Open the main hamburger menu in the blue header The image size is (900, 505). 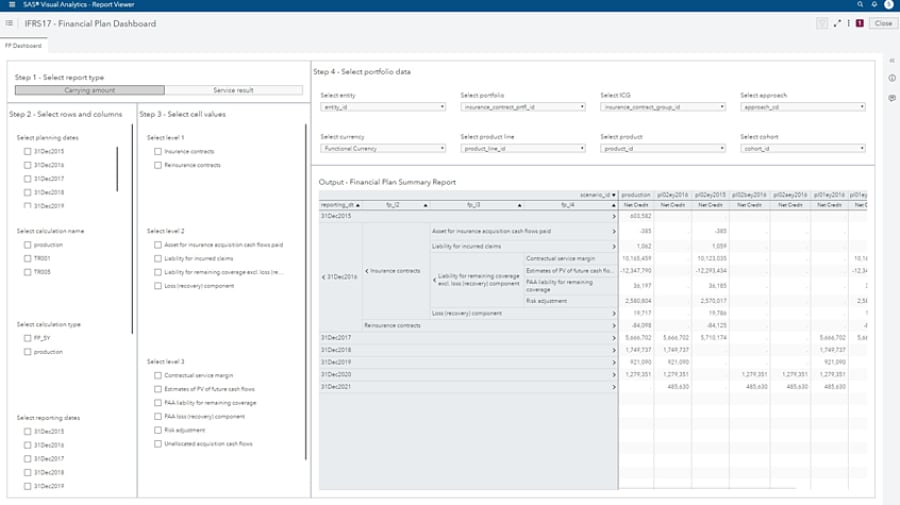coord(11,5)
